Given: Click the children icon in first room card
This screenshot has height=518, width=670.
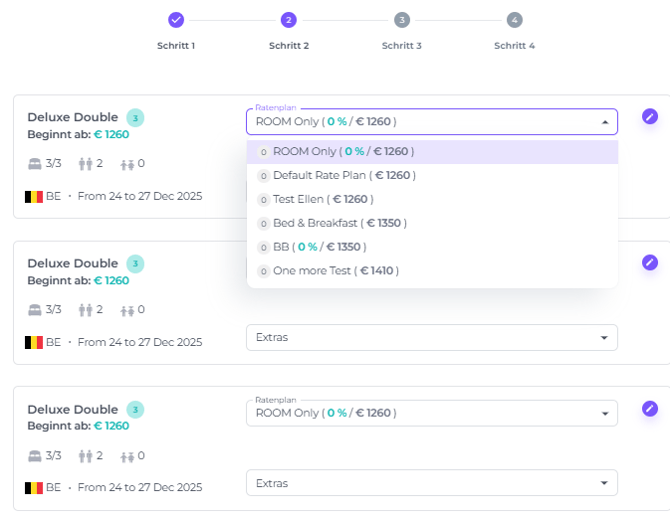Looking at the screenshot, I should pyautogui.click(x=127, y=164).
